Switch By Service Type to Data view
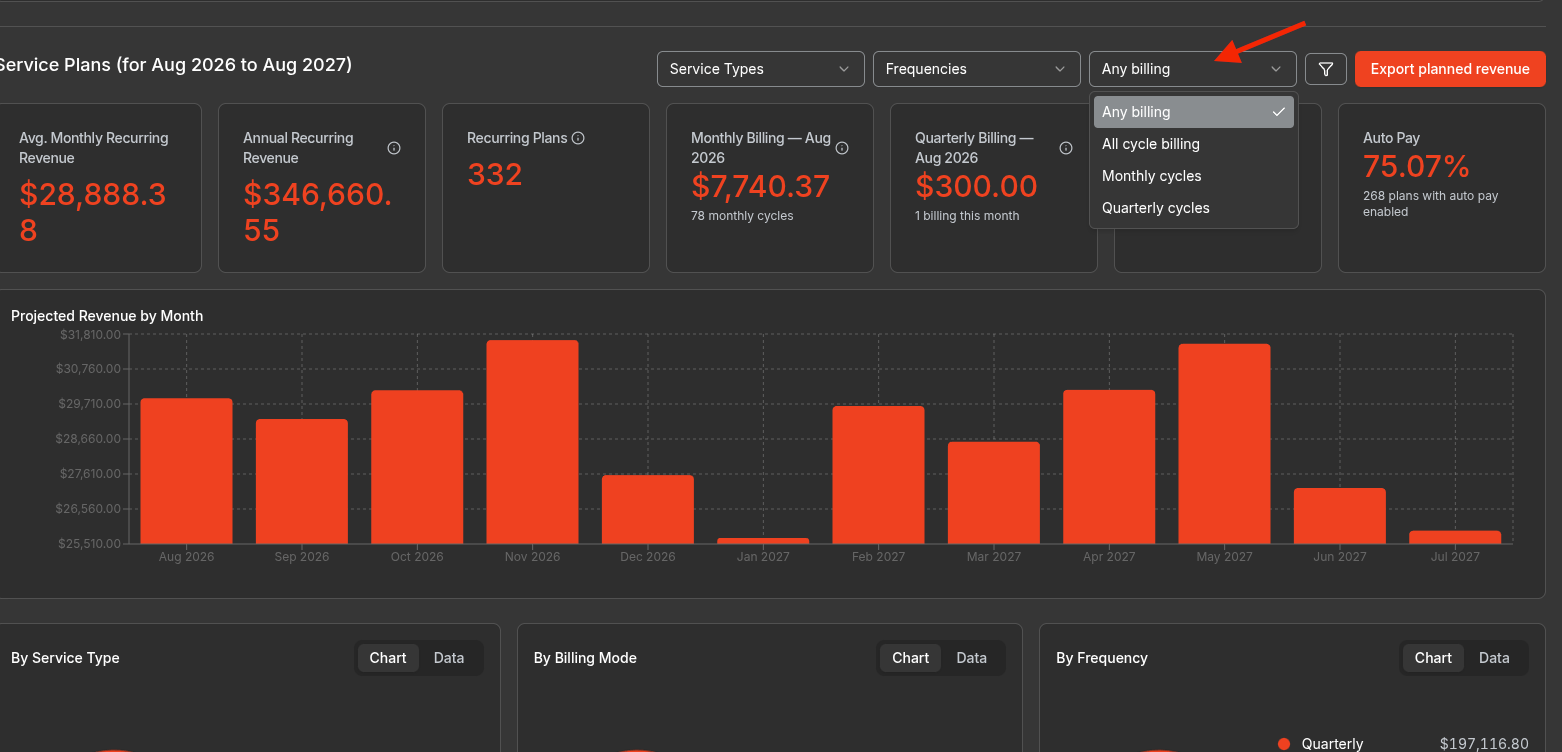 point(449,658)
